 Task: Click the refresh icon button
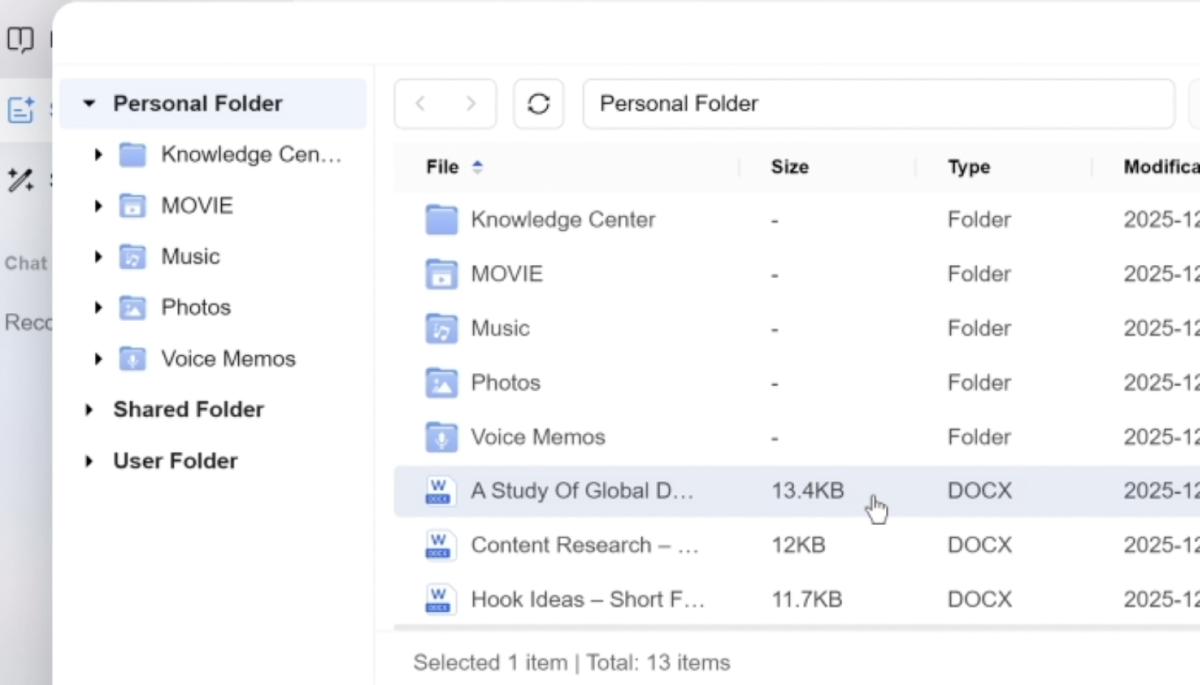[538, 104]
